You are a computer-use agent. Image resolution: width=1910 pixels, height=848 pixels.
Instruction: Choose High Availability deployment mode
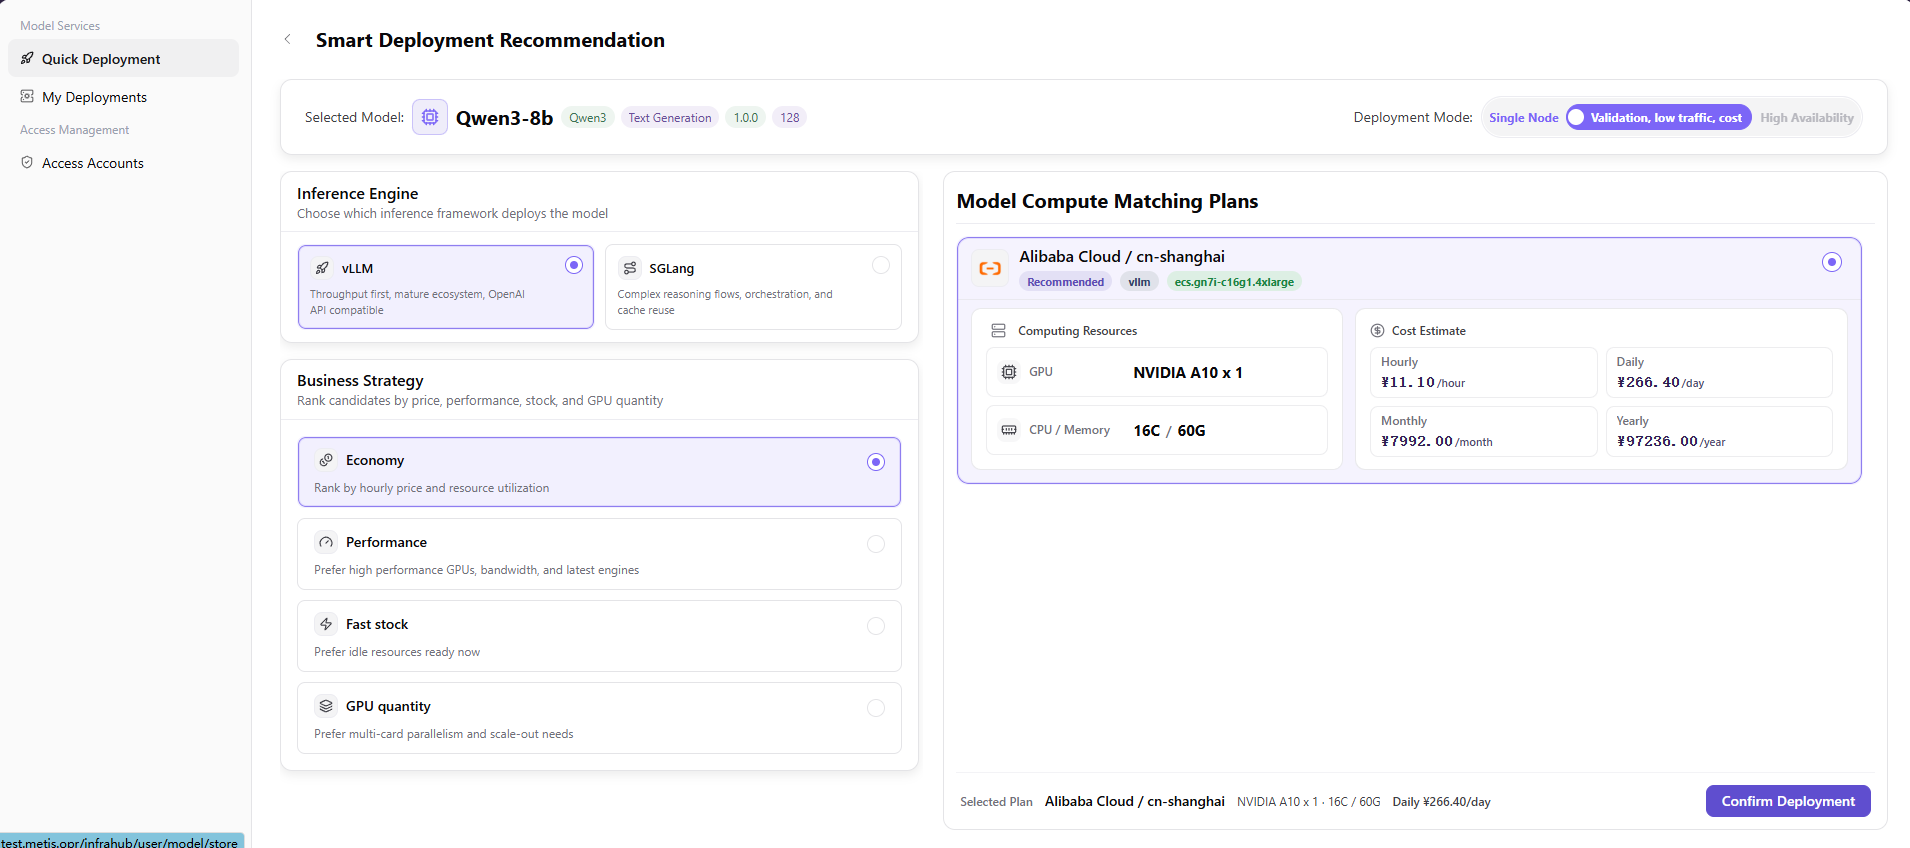(1807, 118)
